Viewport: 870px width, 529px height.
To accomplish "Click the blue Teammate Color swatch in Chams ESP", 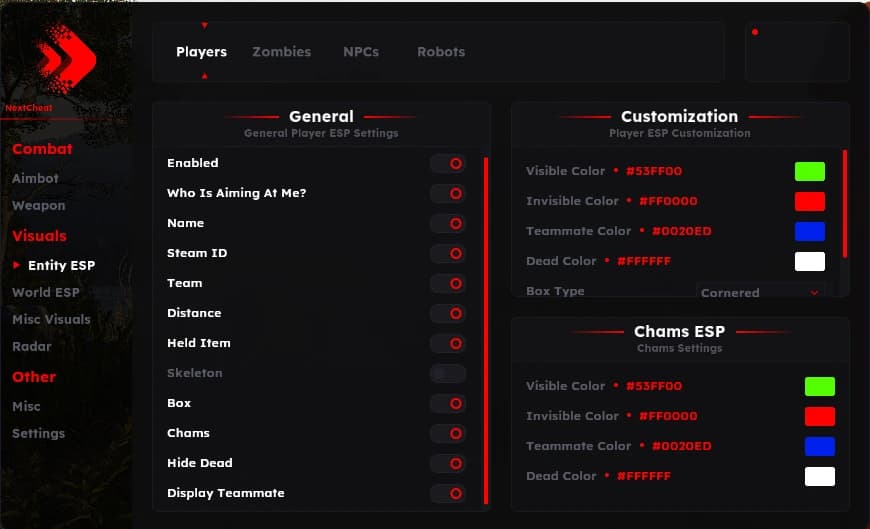I will tap(820, 446).
